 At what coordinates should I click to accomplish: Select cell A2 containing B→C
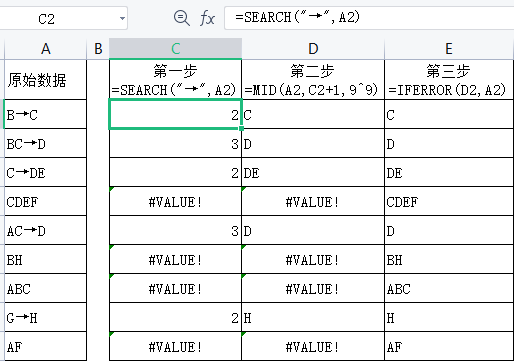(46, 114)
